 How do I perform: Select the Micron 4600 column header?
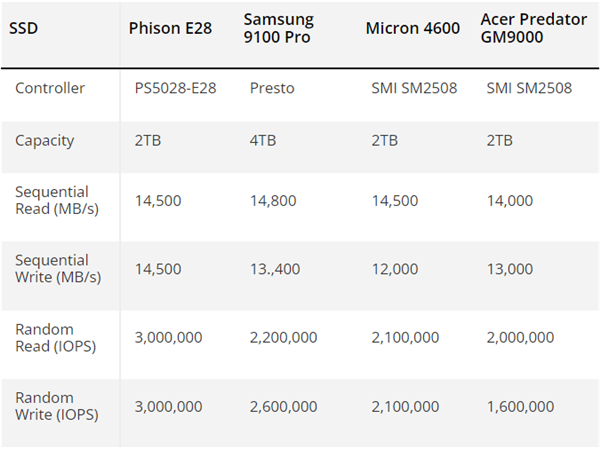[413, 28]
